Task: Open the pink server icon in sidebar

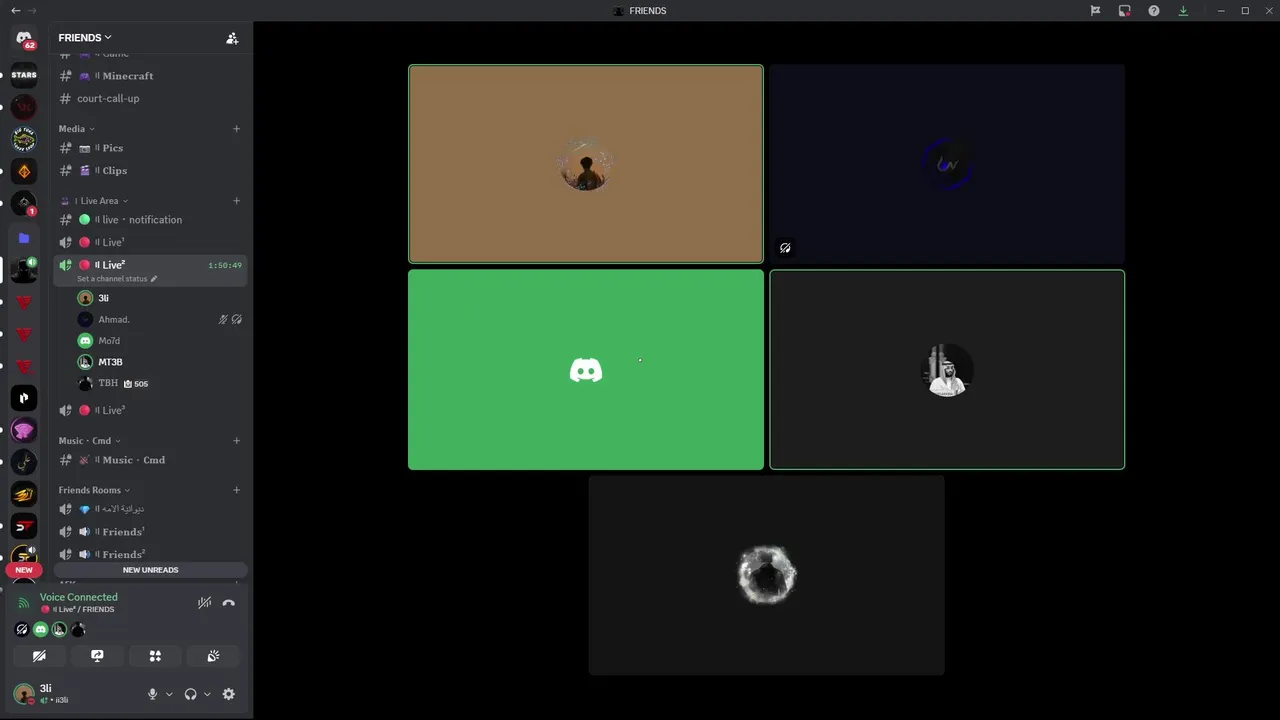Action: (24, 430)
